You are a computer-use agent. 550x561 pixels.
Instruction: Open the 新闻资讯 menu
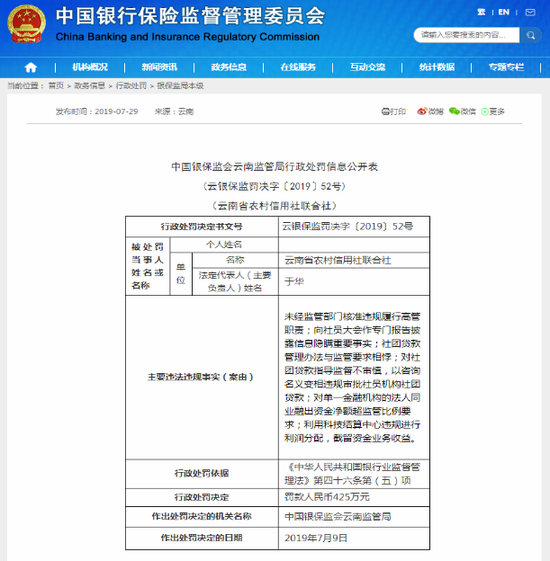pyautogui.click(x=159, y=67)
